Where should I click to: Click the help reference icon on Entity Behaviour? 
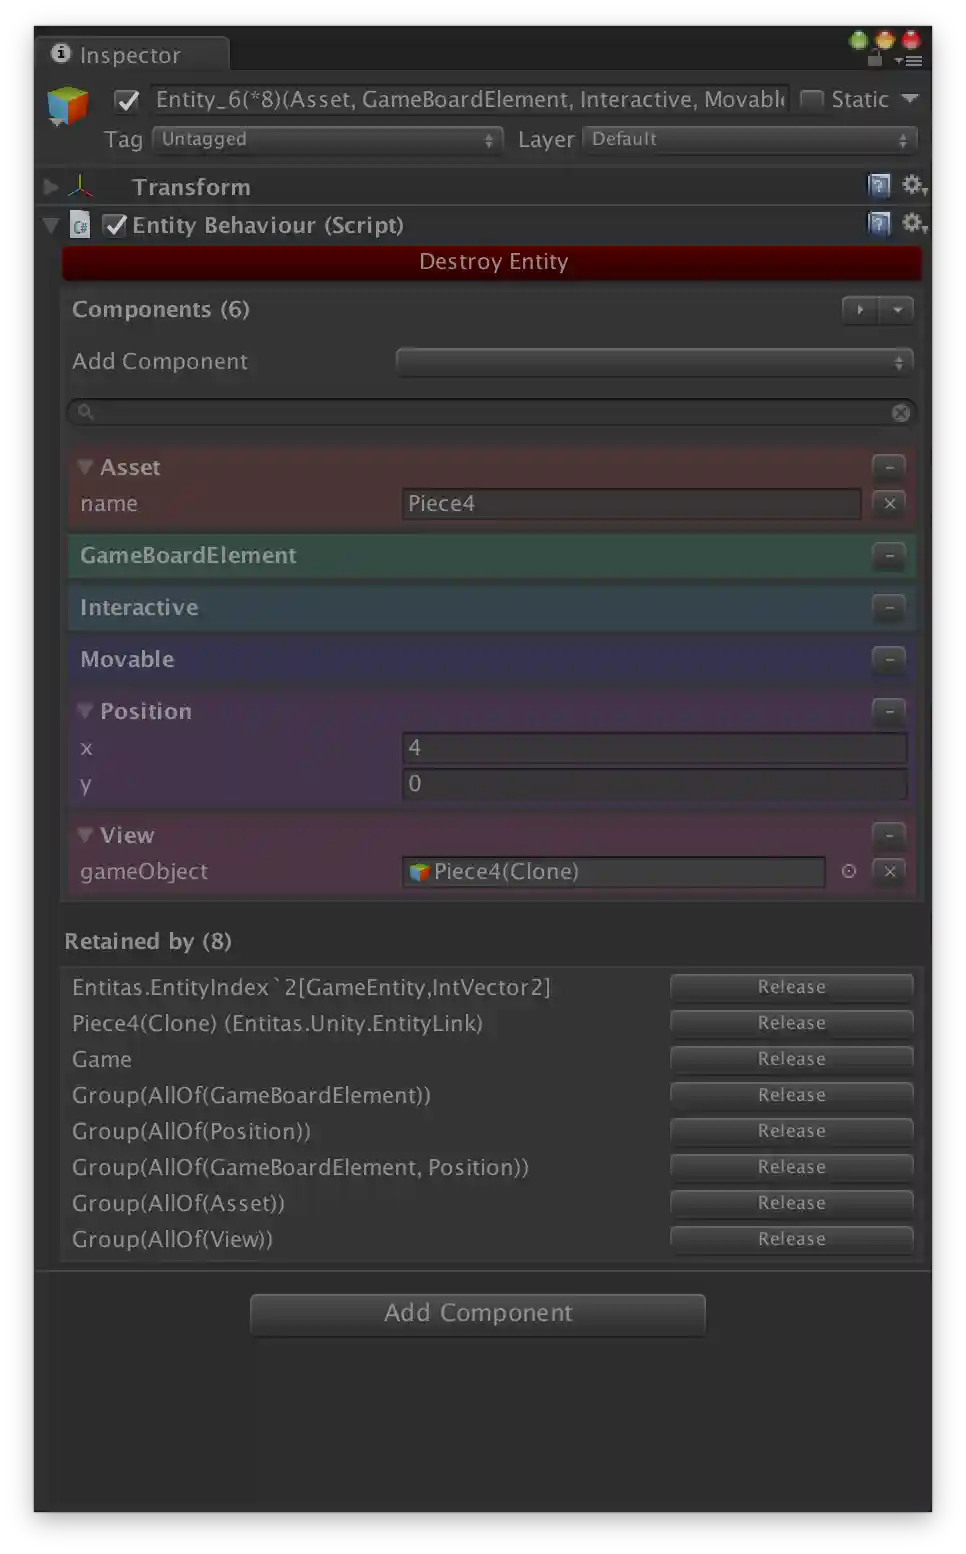coord(877,224)
